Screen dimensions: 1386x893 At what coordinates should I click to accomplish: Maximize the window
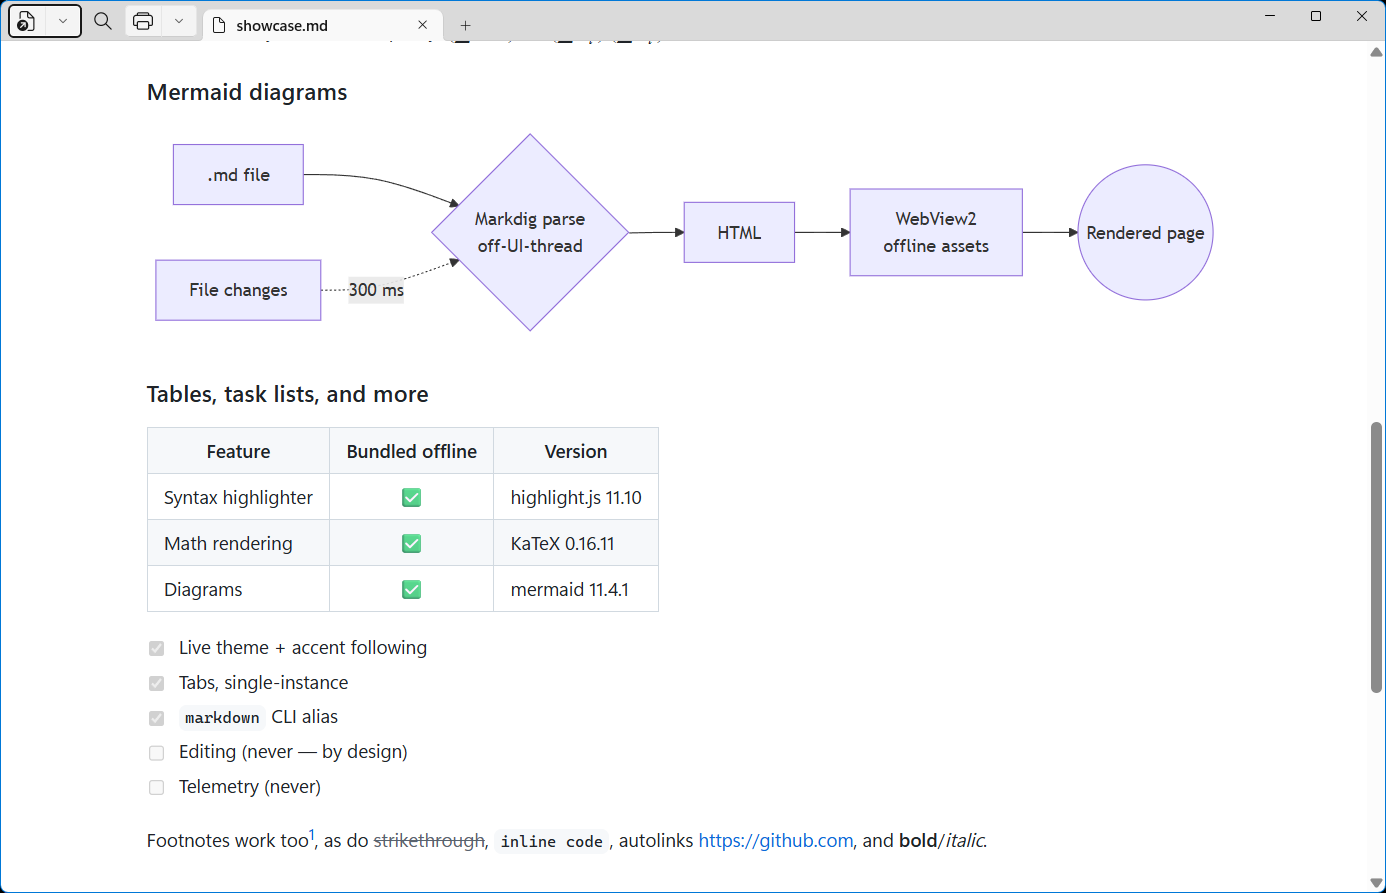point(1316,16)
